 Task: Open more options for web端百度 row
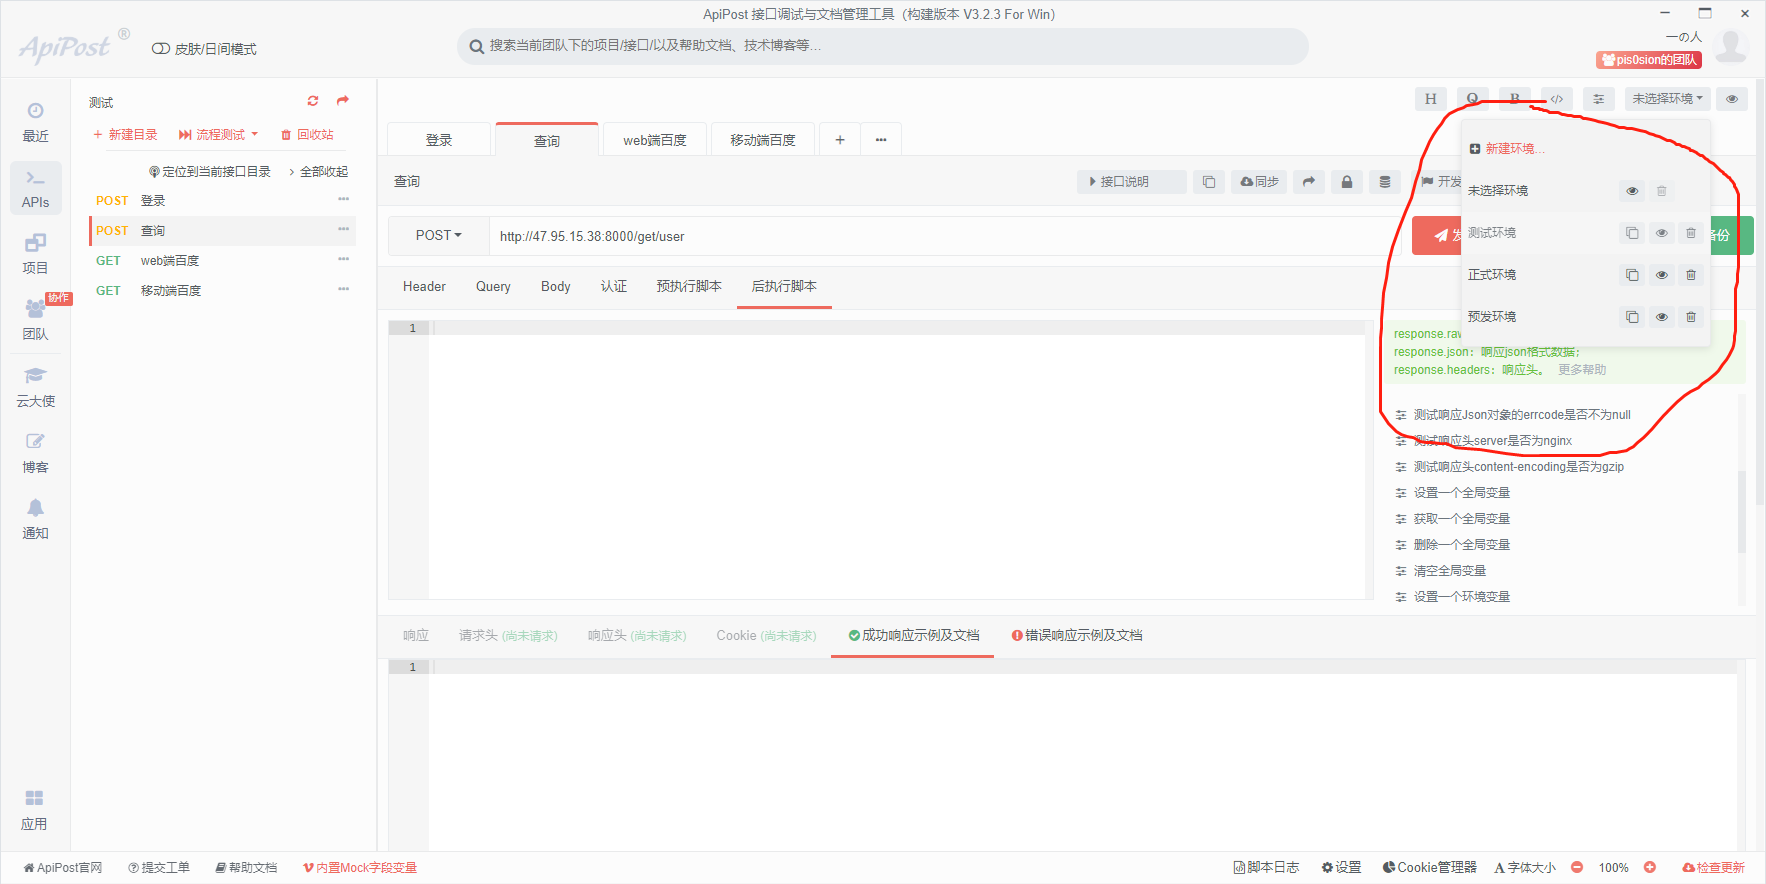343,260
